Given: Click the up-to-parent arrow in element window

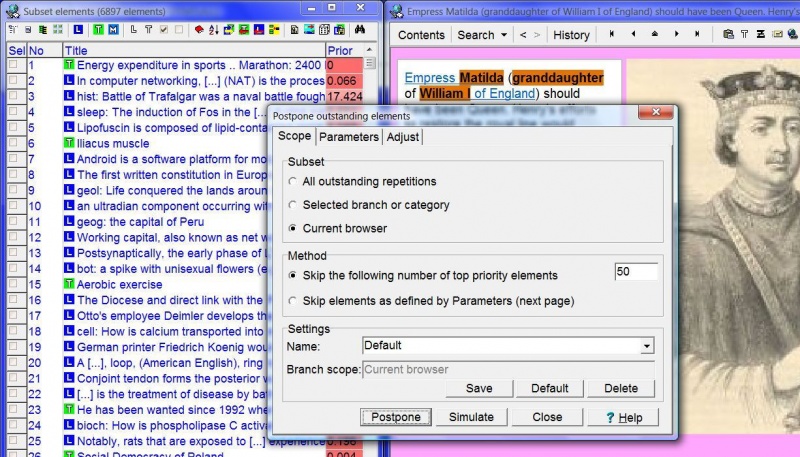Looking at the screenshot, I should coord(655,34).
